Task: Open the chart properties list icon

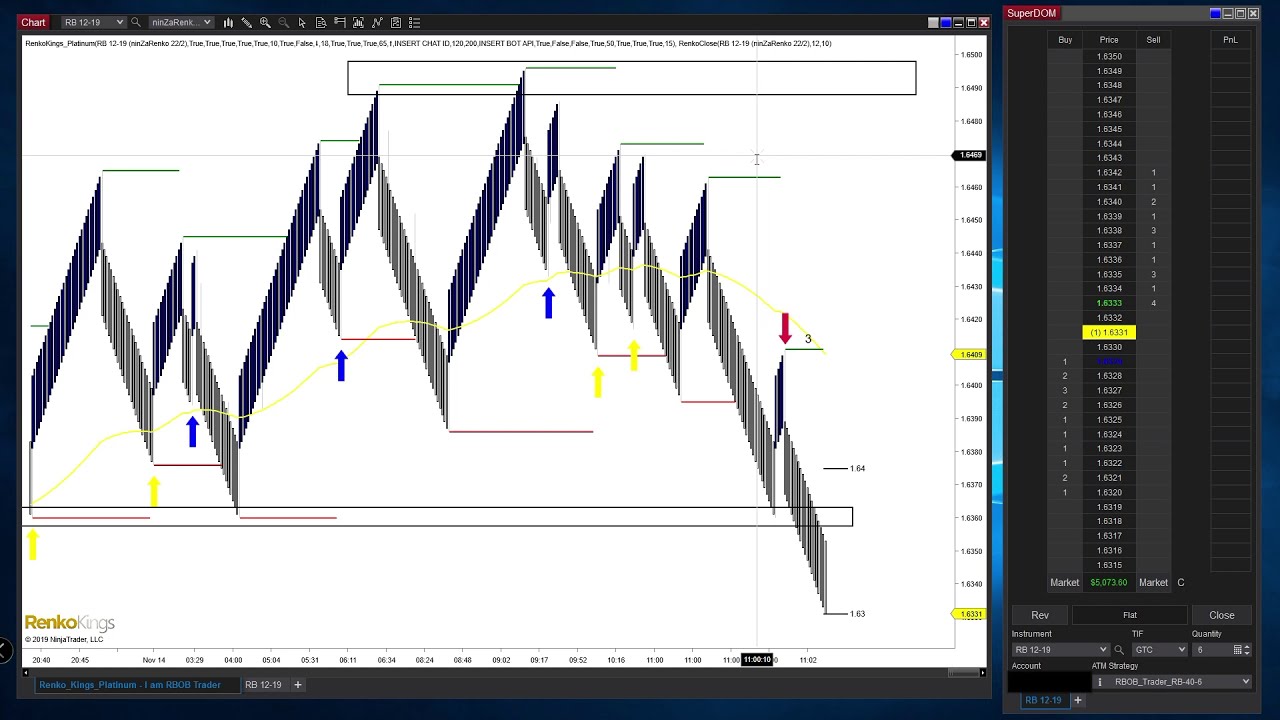Action: pos(414,22)
